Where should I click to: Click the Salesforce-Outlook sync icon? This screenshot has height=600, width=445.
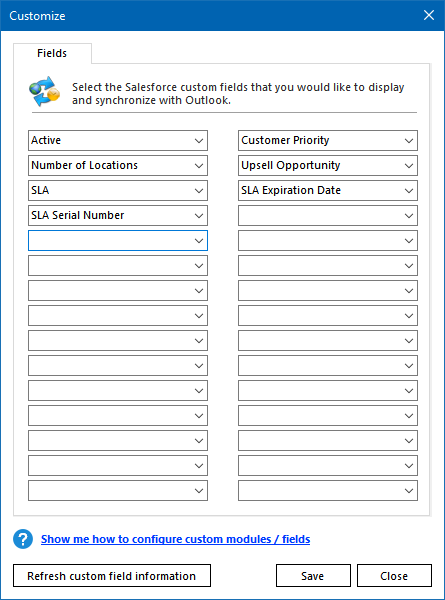coord(44,91)
